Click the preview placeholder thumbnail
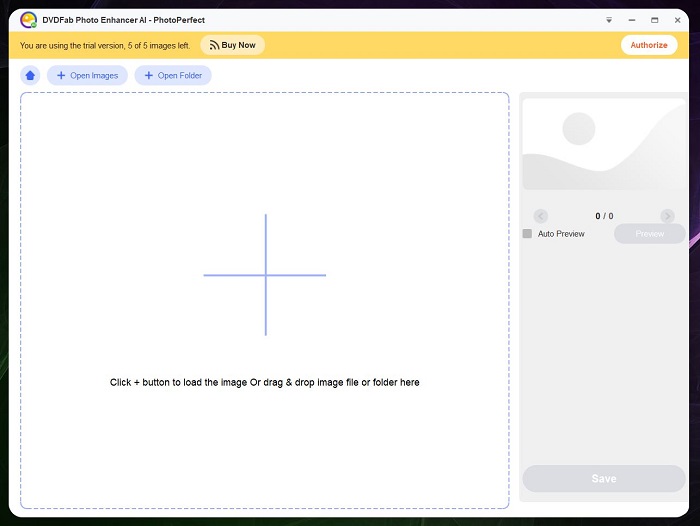 tap(604, 144)
